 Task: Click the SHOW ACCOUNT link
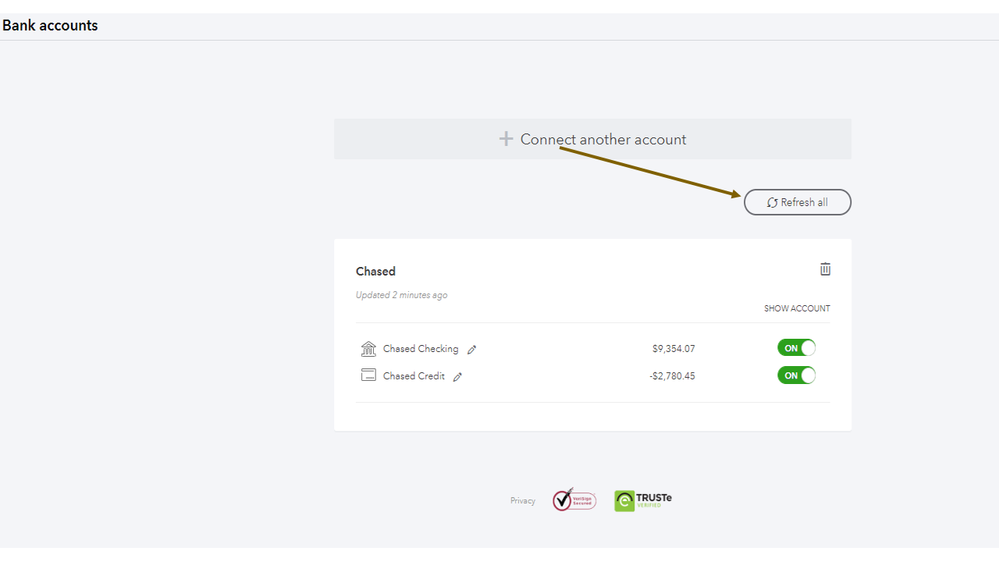pos(797,309)
